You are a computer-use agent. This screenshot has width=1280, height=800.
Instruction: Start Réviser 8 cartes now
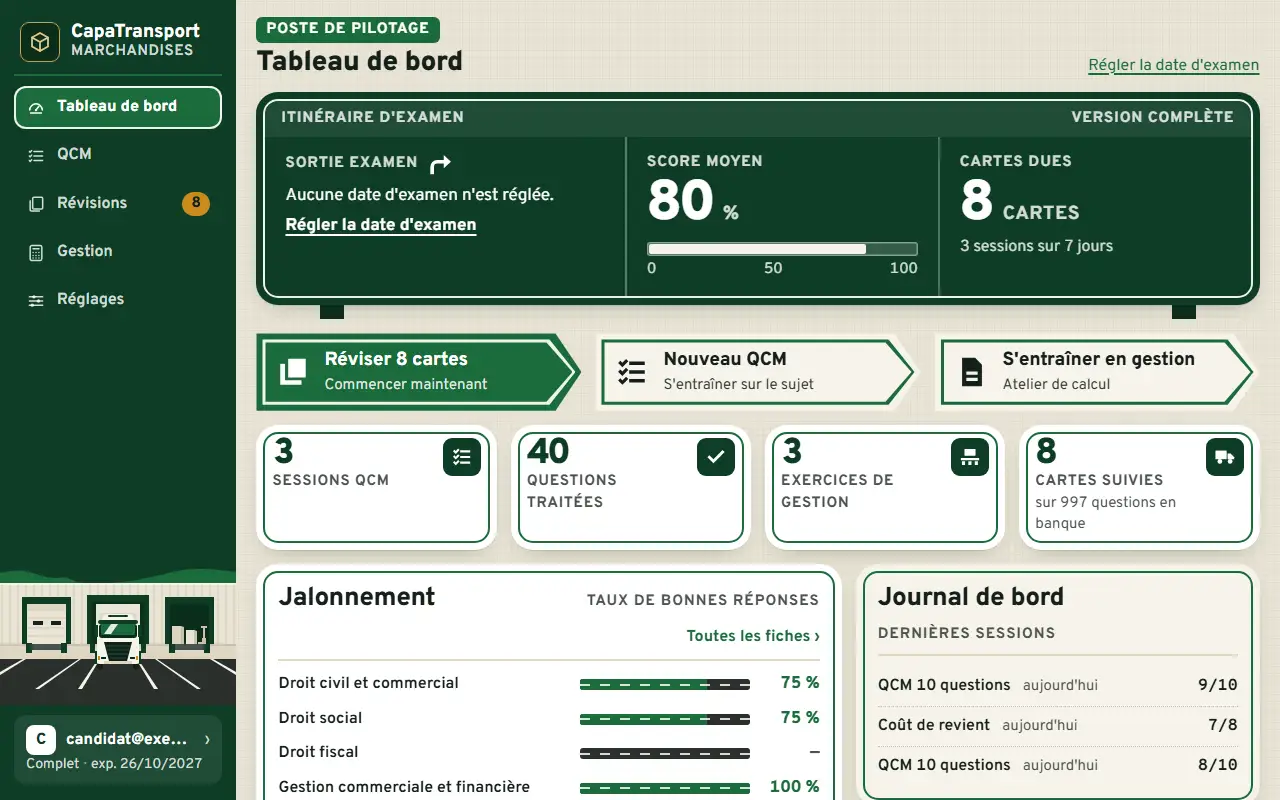[418, 371]
